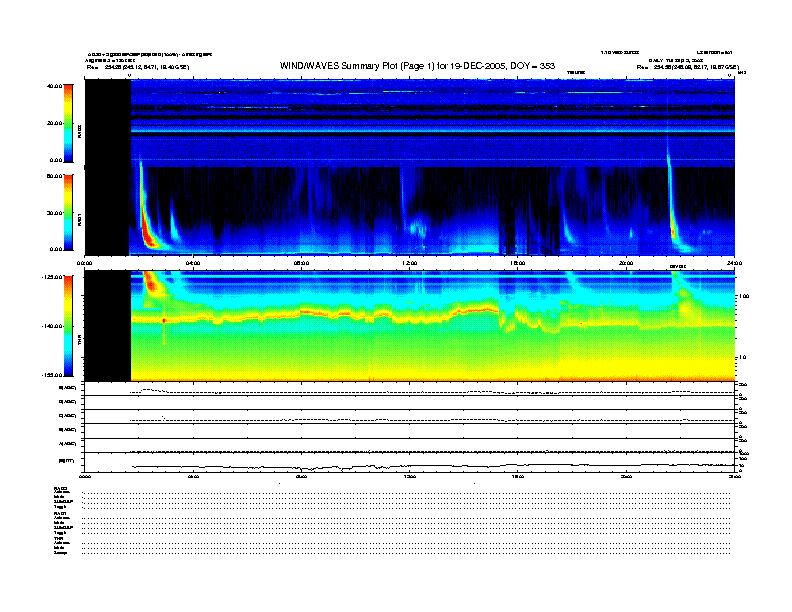Click 20:00 tick label below RAD1 panel

click(x=626, y=263)
